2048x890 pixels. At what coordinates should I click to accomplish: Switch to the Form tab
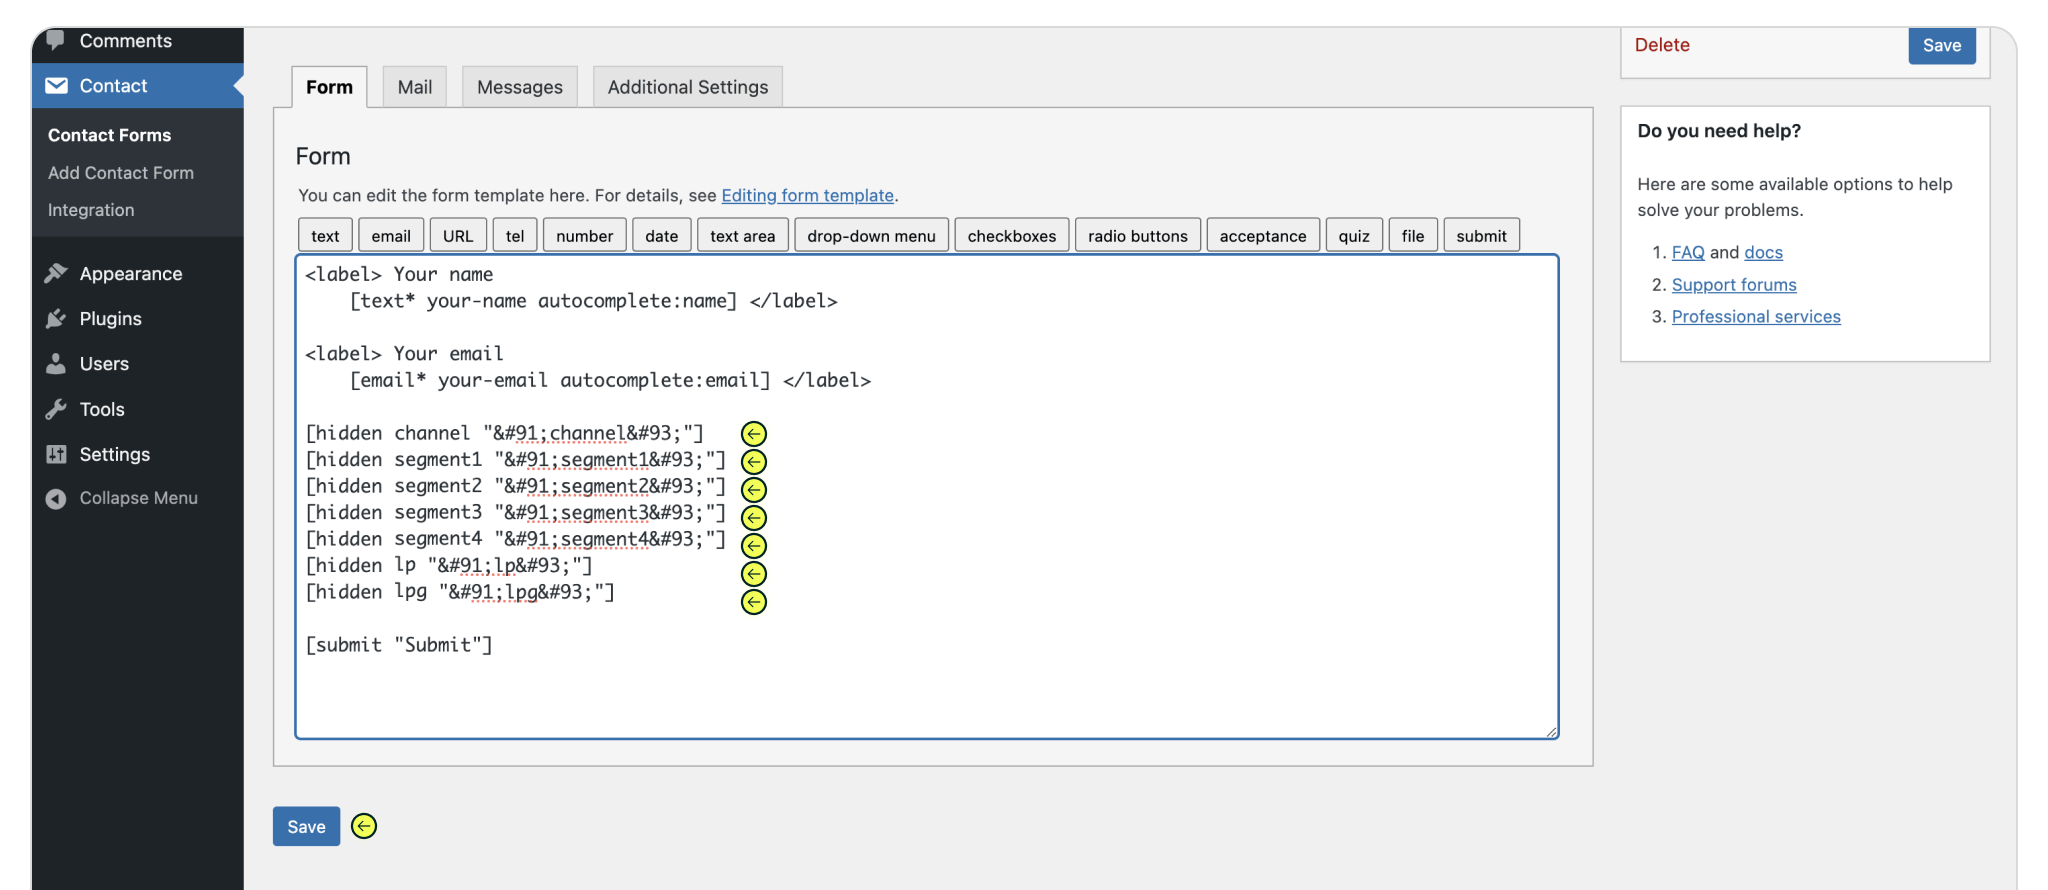pyautogui.click(x=329, y=87)
